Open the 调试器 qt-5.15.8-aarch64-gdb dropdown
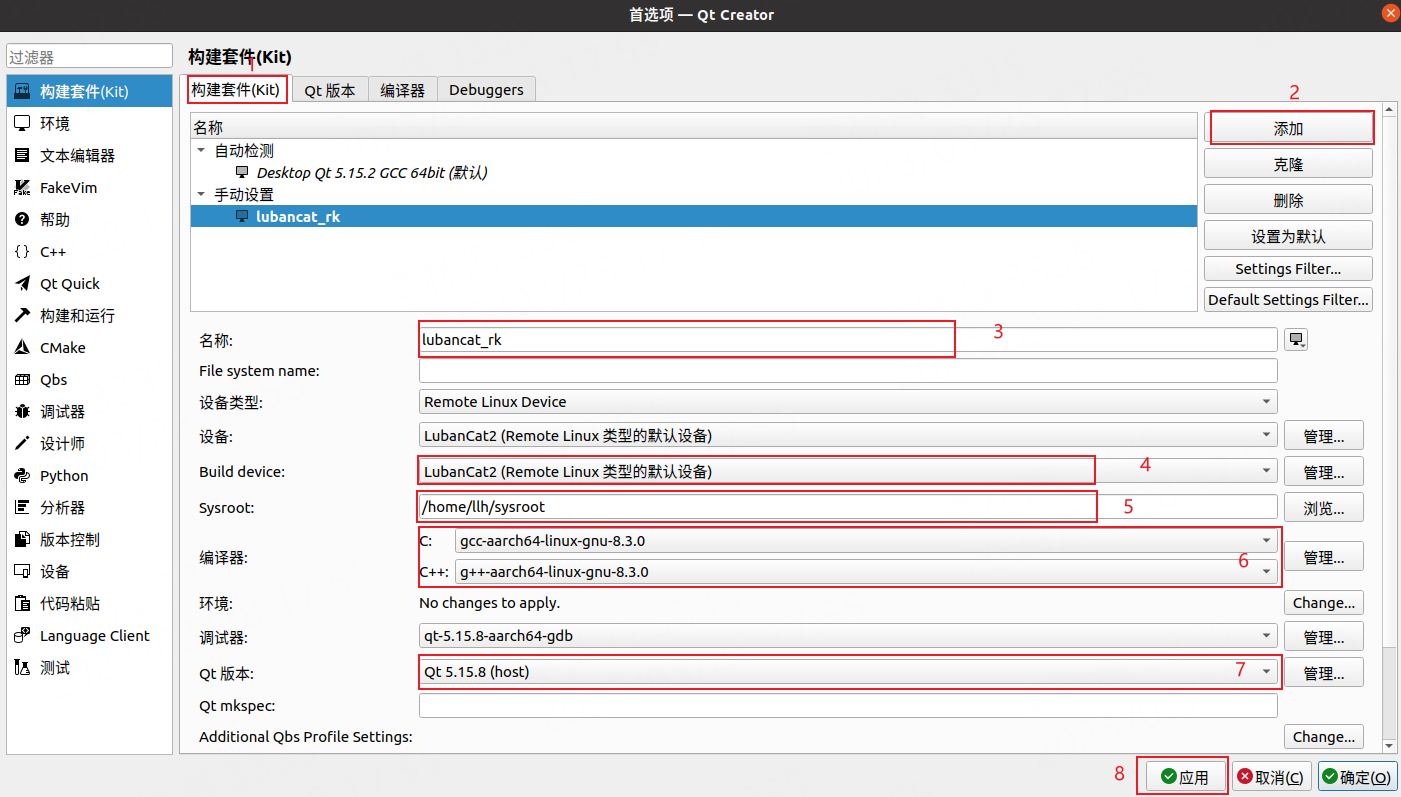This screenshot has width=1401, height=797. (848, 636)
